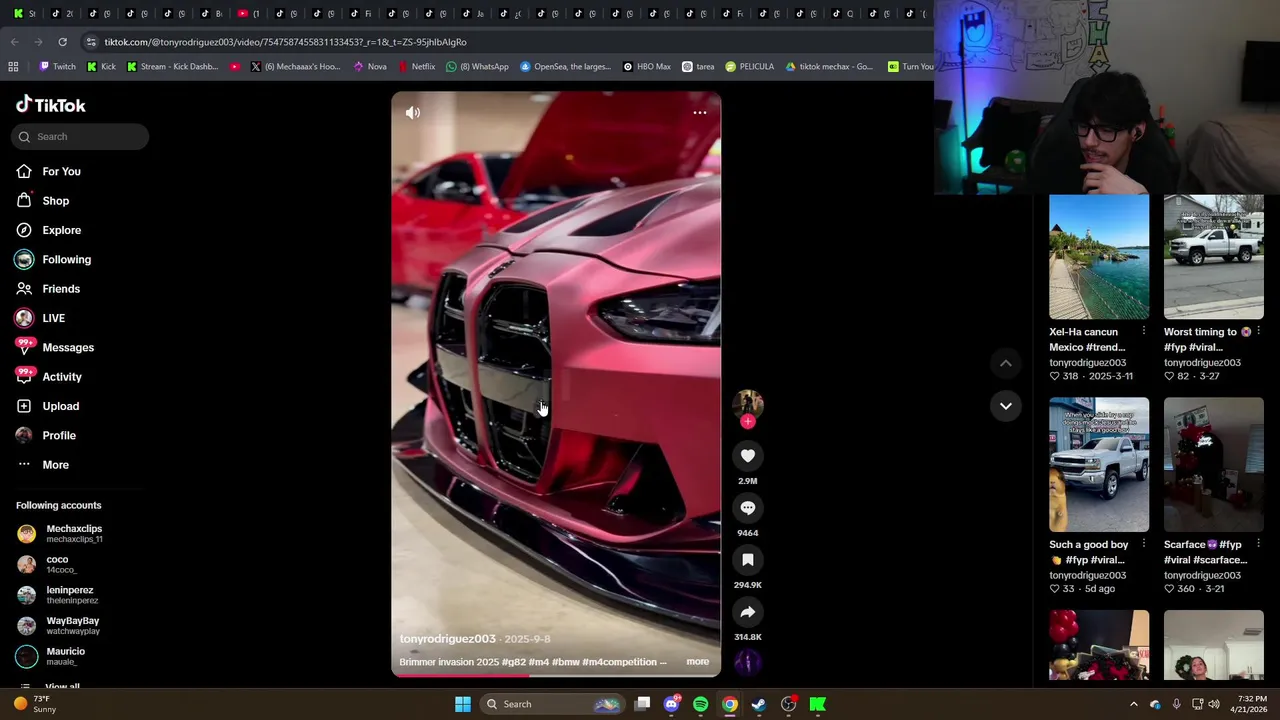Image resolution: width=1280 pixels, height=720 pixels.
Task: Open the Chrome apps grid icon
Action: [13, 67]
